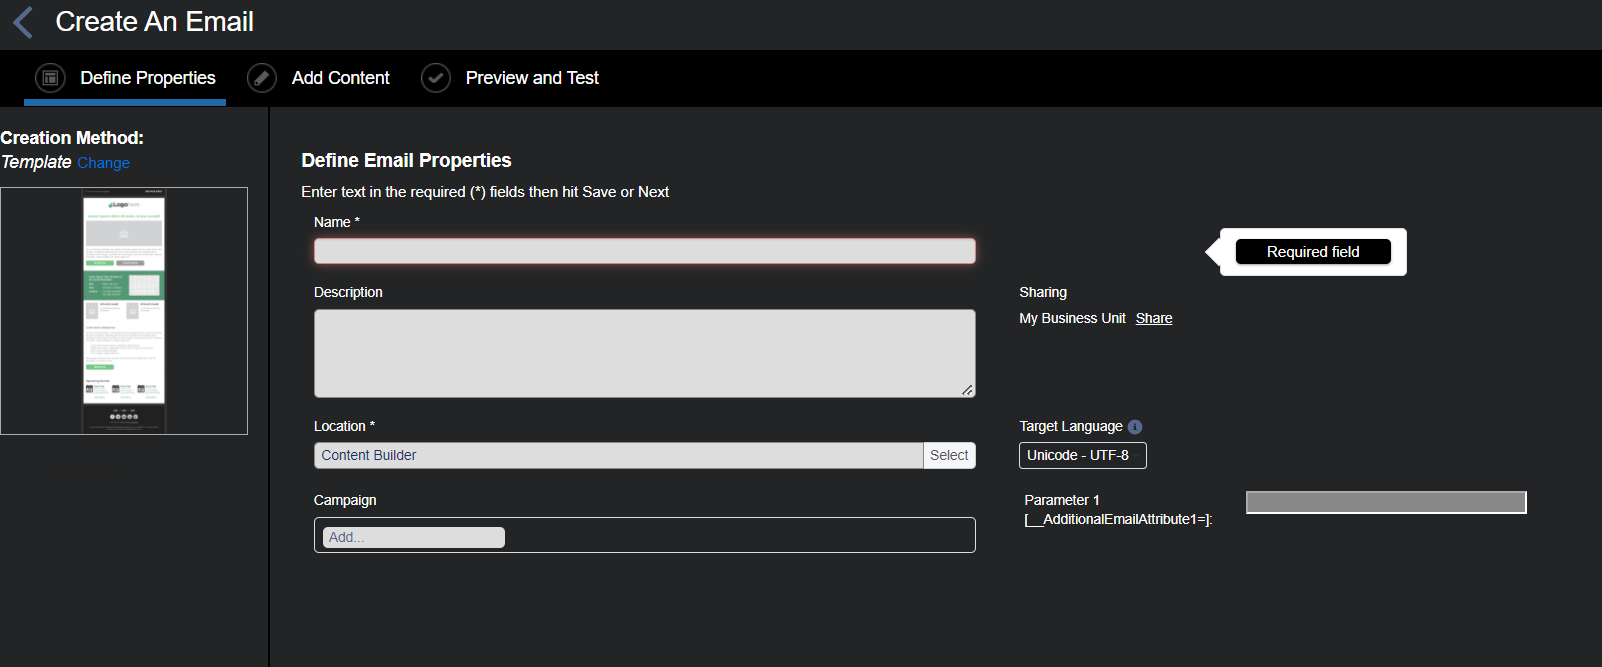Click the back arrow beside Create An Email

pos(23,22)
